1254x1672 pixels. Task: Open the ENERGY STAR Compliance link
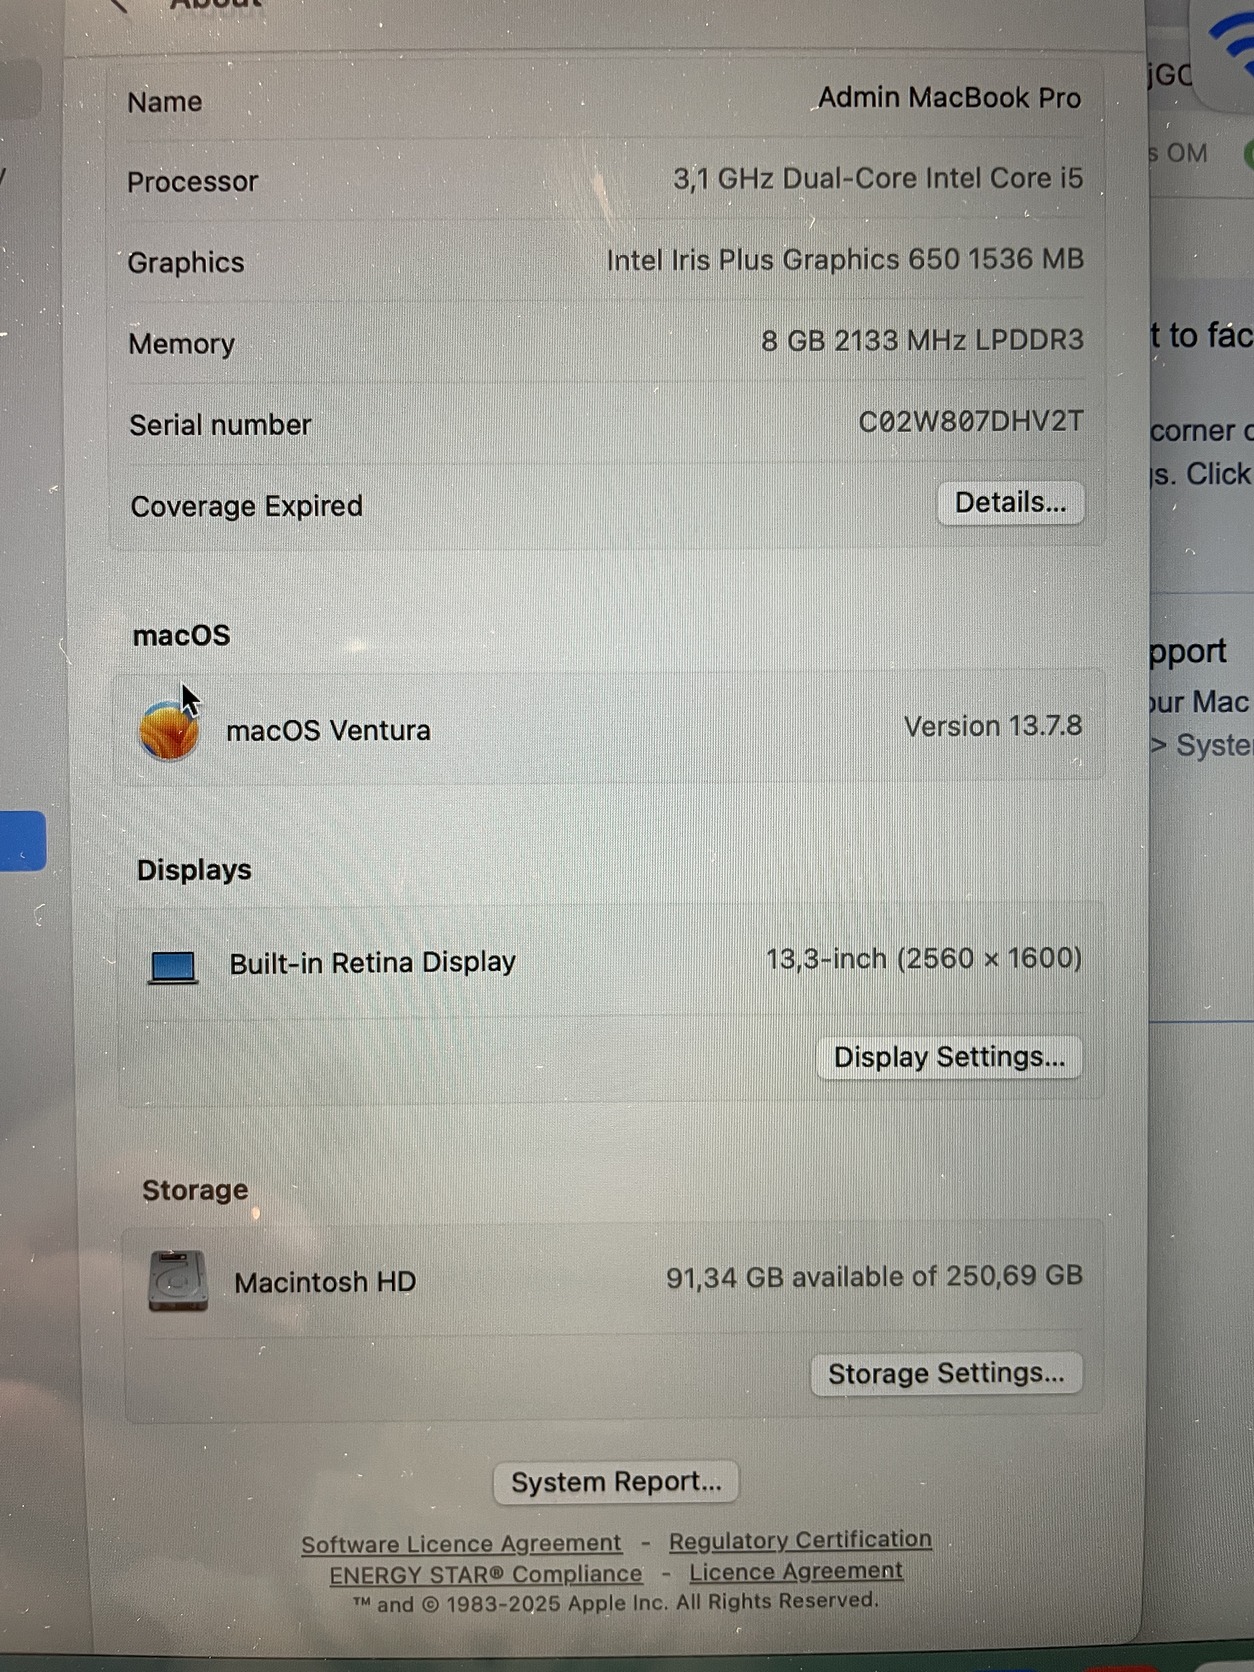[x=486, y=1575]
